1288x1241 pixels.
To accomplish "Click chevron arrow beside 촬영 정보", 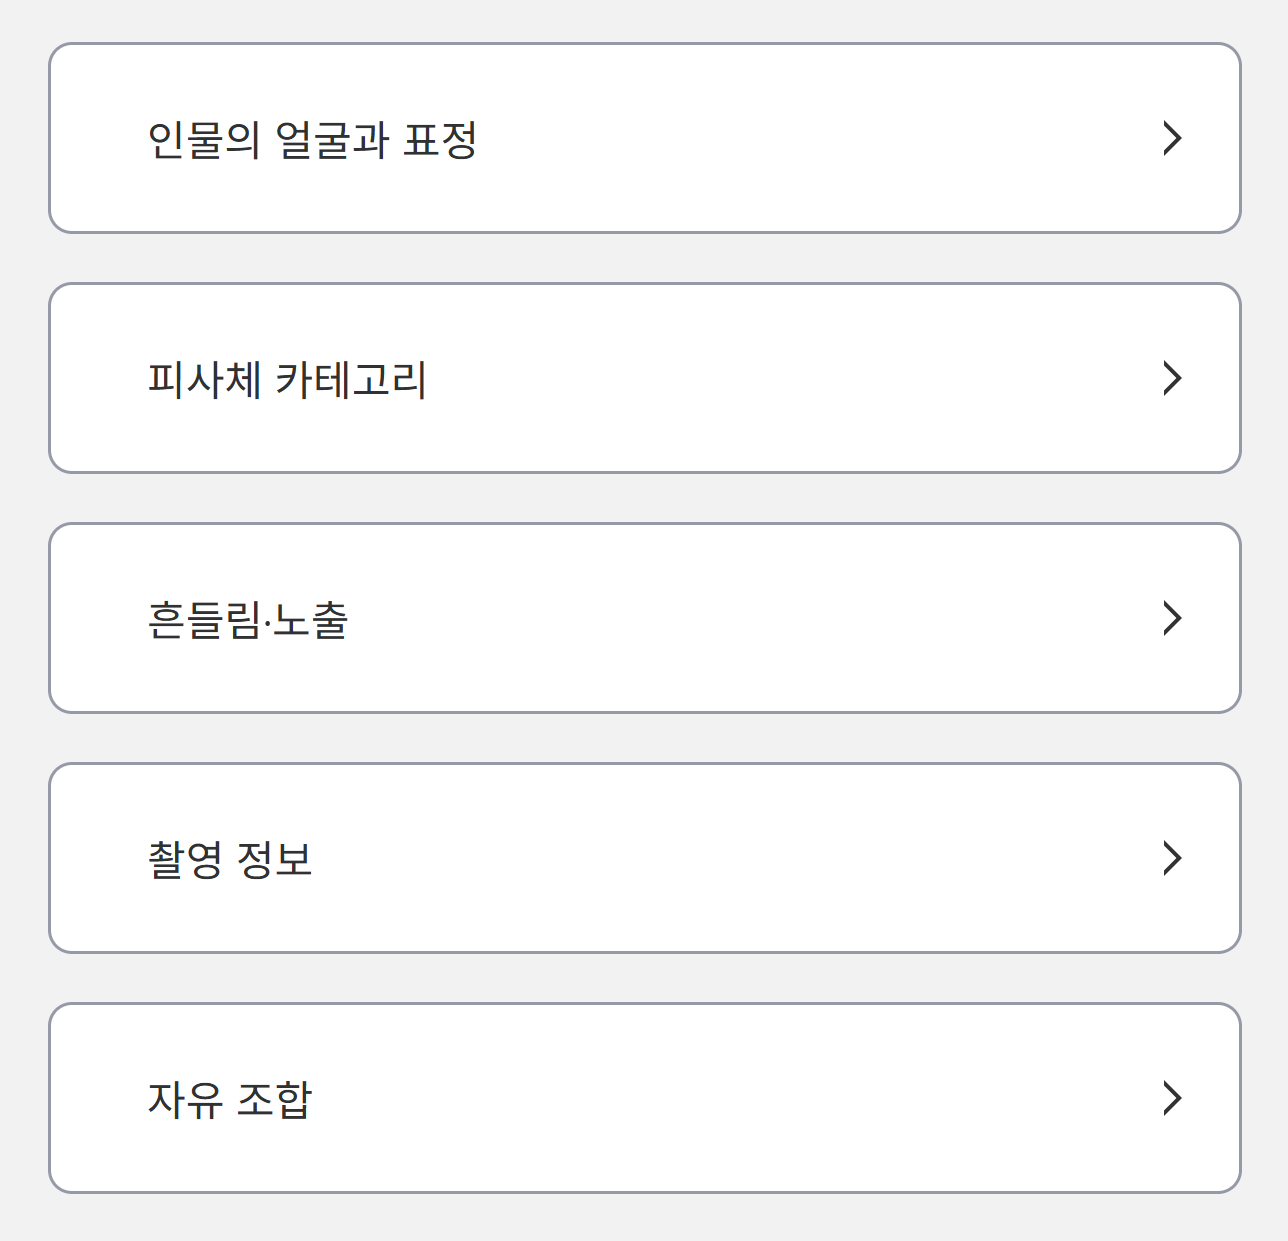I will coord(1172,858).
